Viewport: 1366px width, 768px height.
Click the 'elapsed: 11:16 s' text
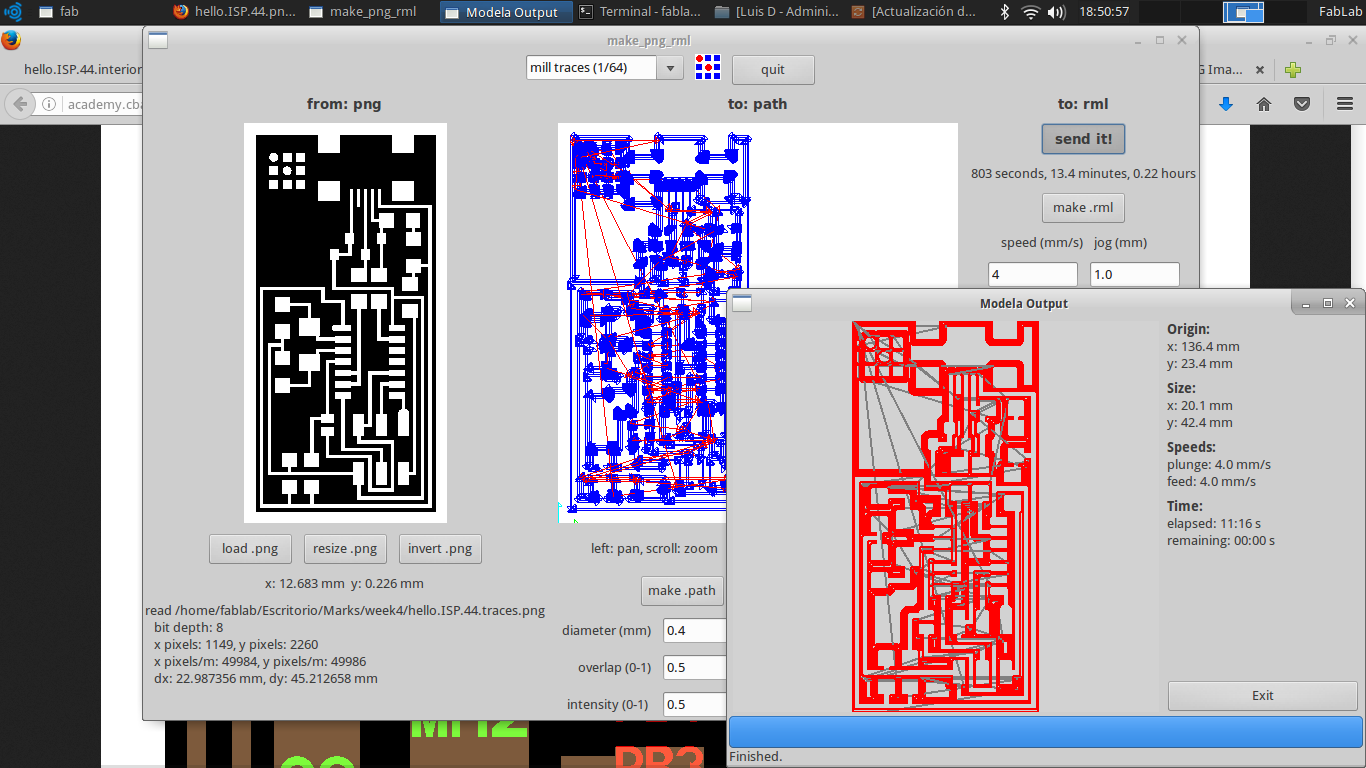click(x=1214, y=523)
